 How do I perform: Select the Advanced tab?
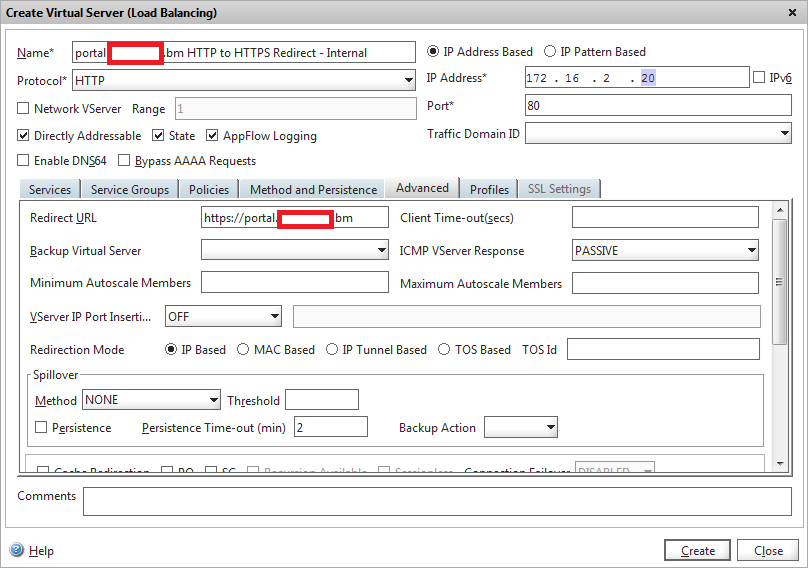pos(422,188)
